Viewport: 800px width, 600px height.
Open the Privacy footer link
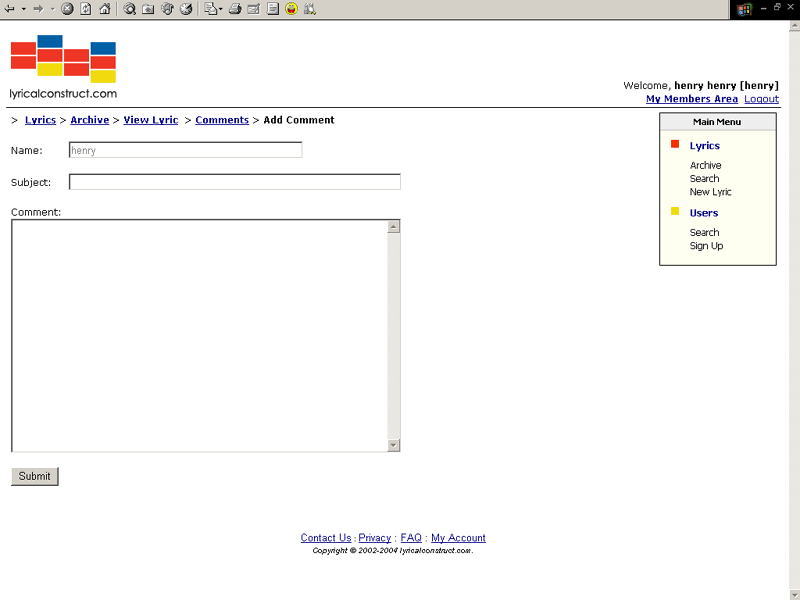tap(374, 538)
